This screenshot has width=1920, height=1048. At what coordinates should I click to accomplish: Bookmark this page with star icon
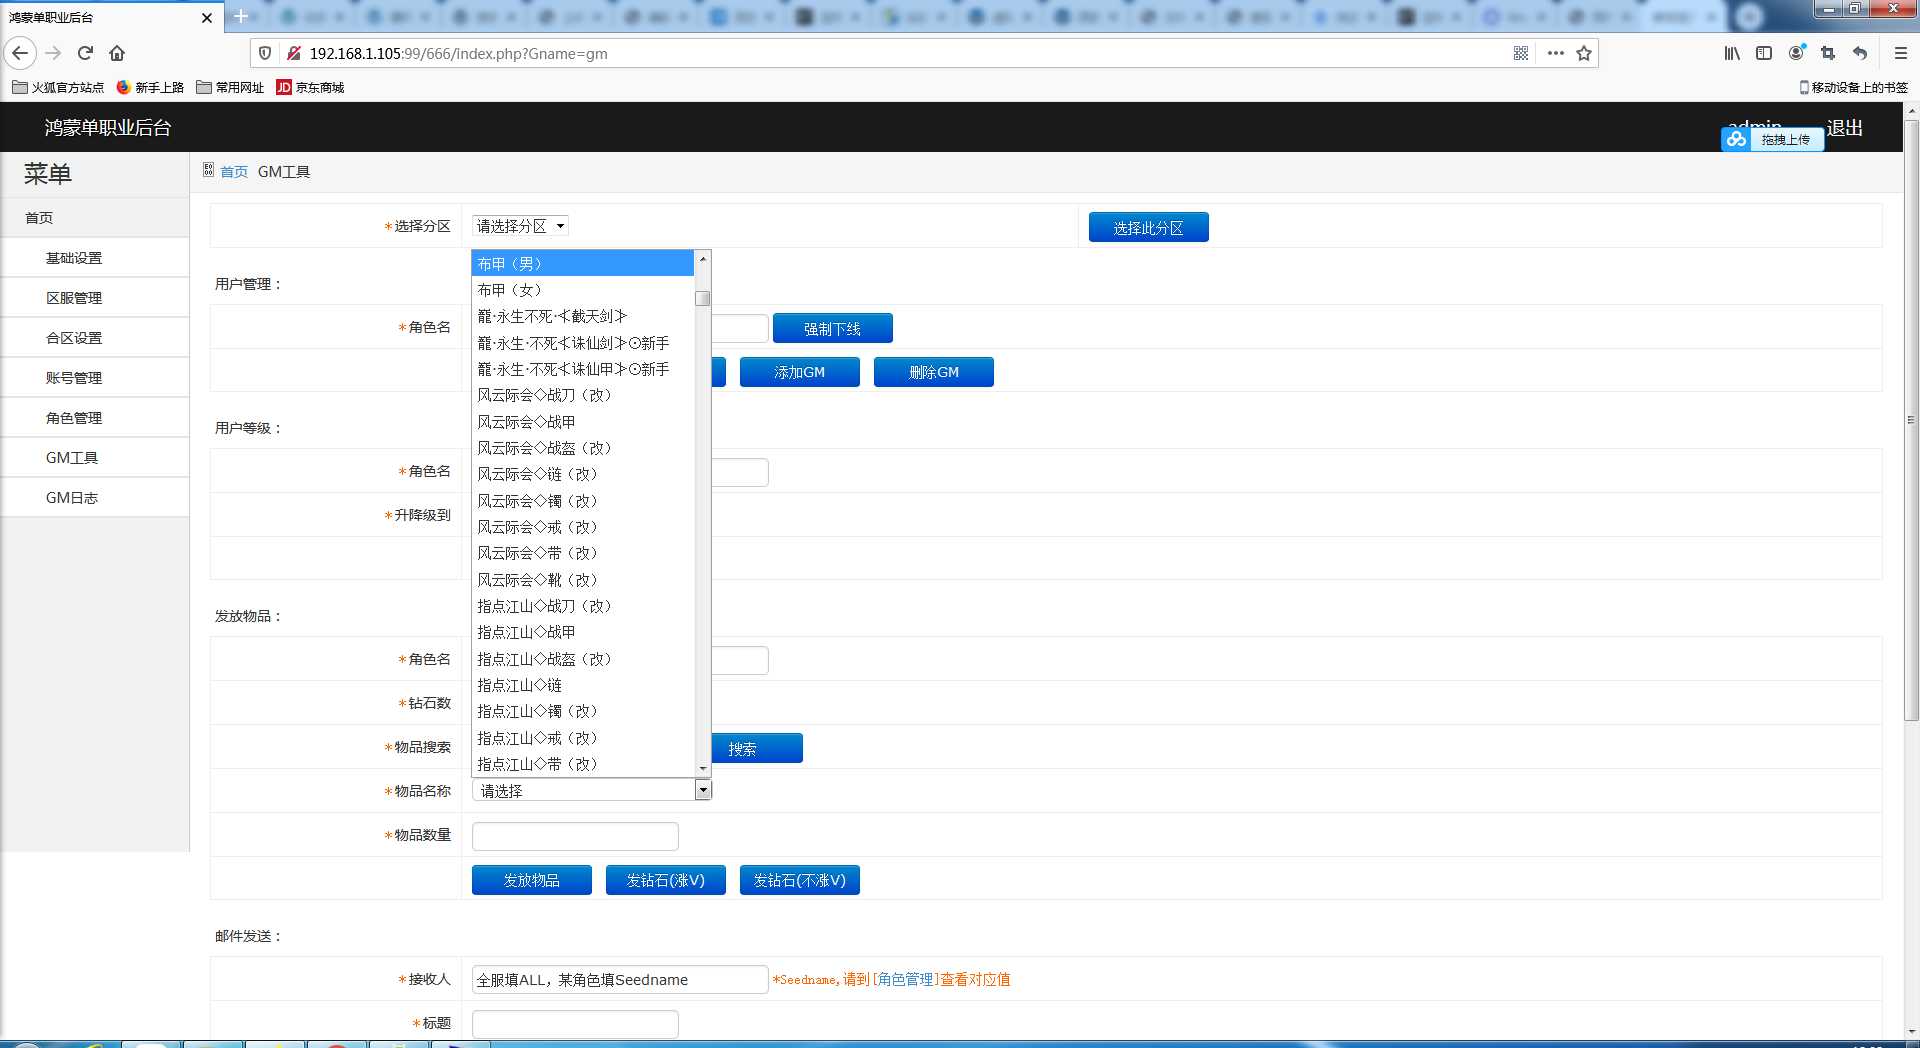coord(1584,53)
